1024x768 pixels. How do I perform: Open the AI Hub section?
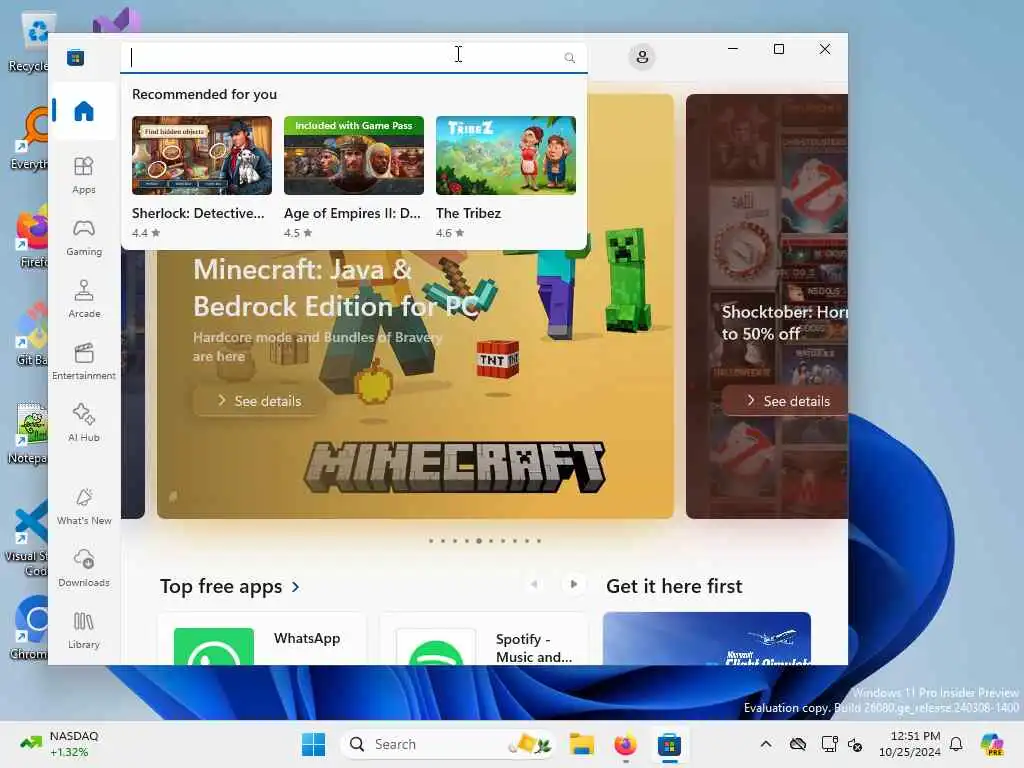(x=84, y=423)
